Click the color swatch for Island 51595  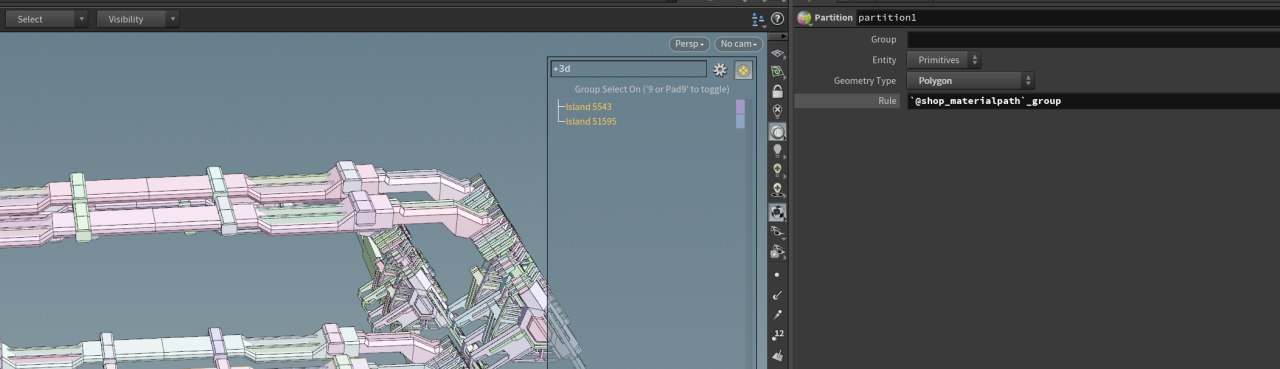[740, 121]
